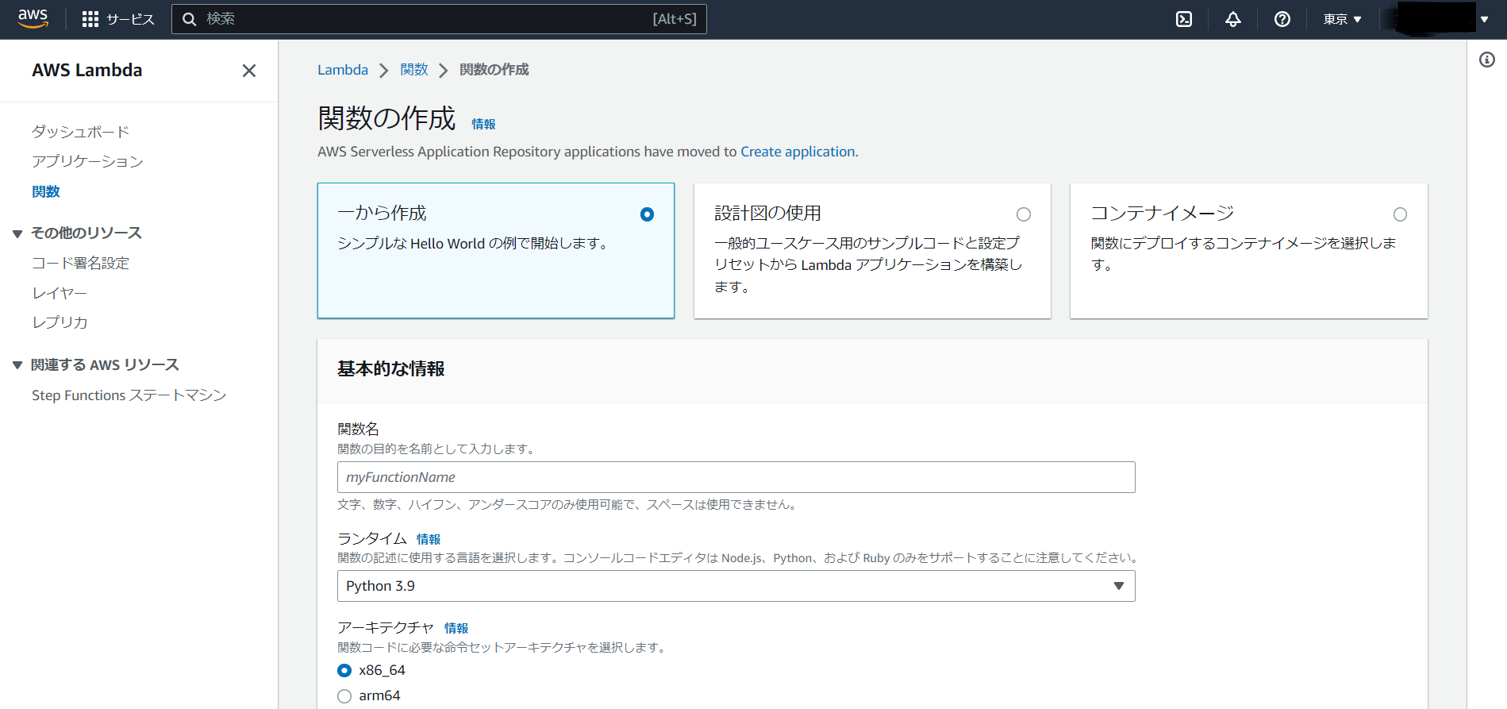Open the Python 3.9 runtime dropdown
Image resolution: width=1507 pixels, height=709 pixels.
736,586
